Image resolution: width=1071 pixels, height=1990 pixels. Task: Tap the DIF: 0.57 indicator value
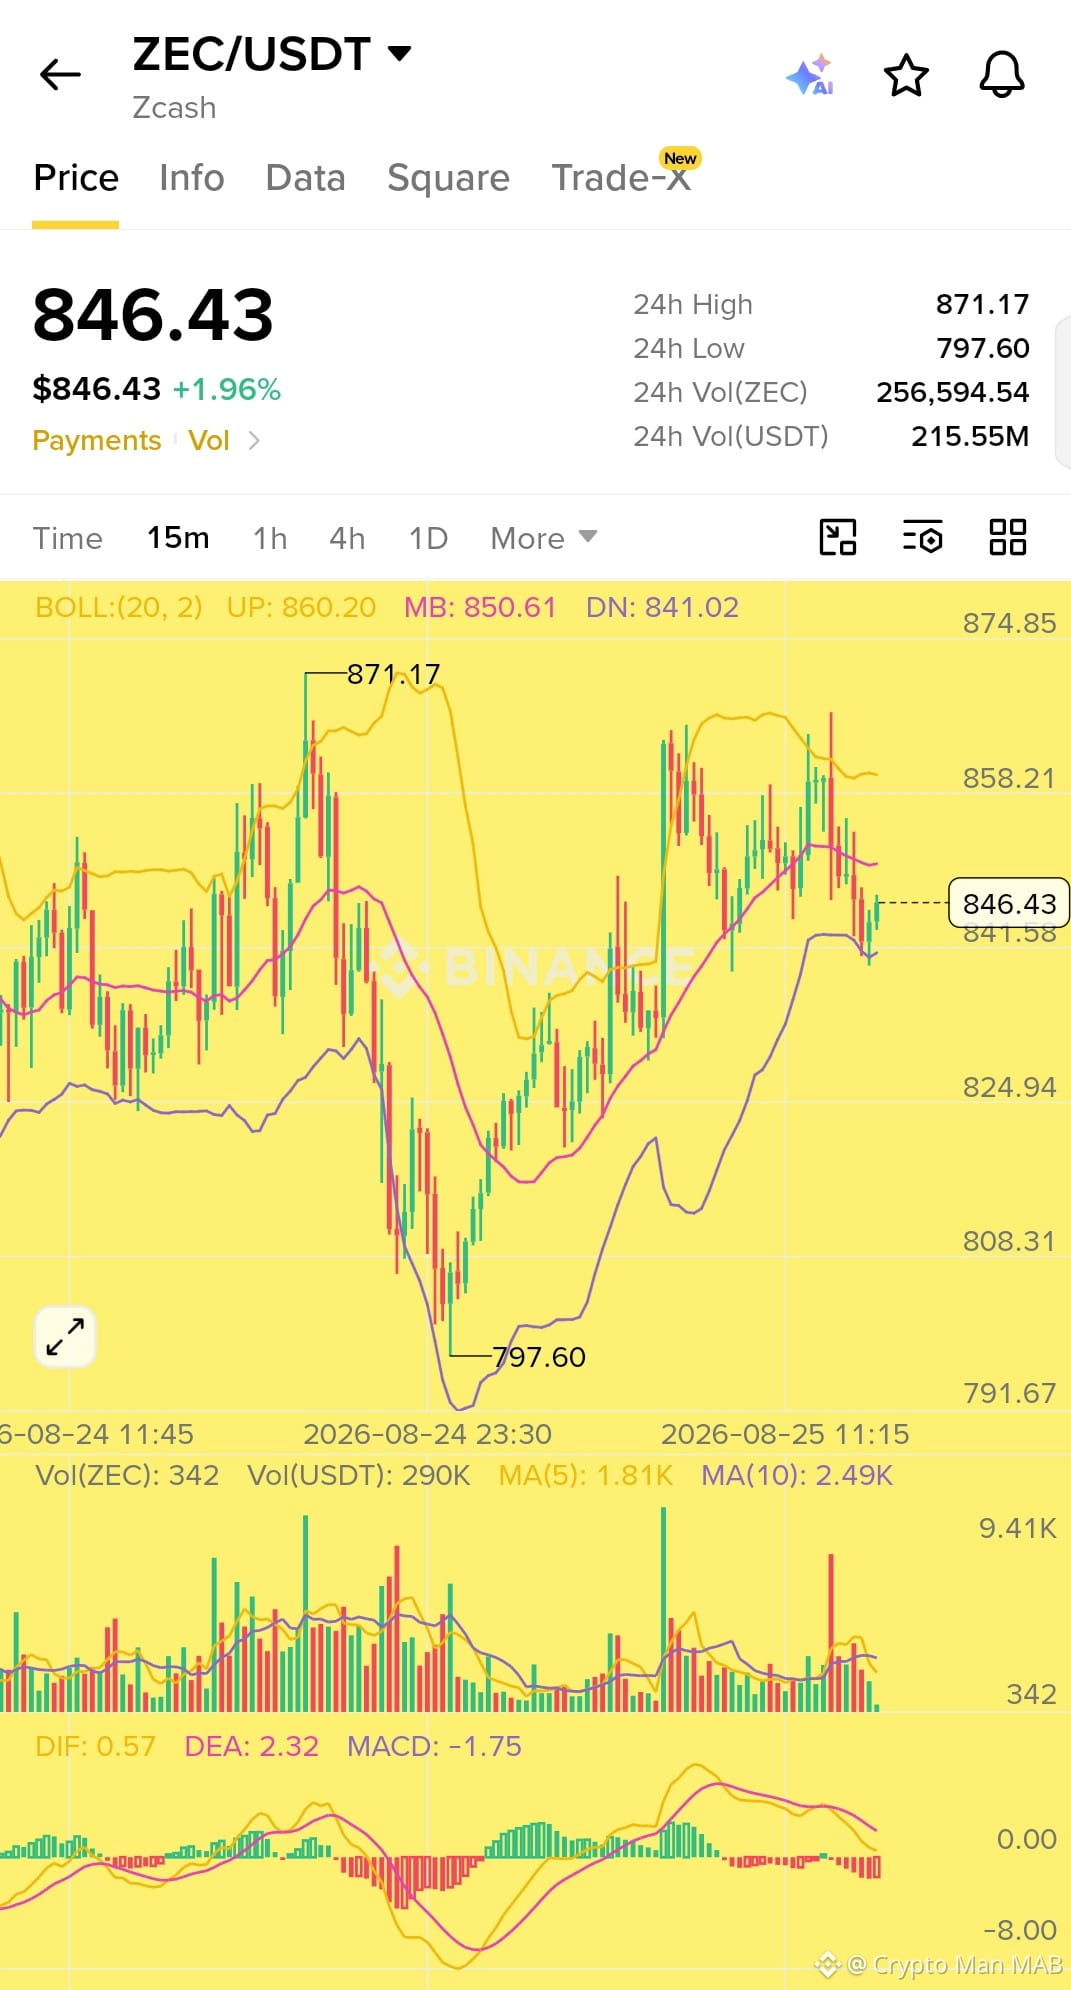(96, 1746)
